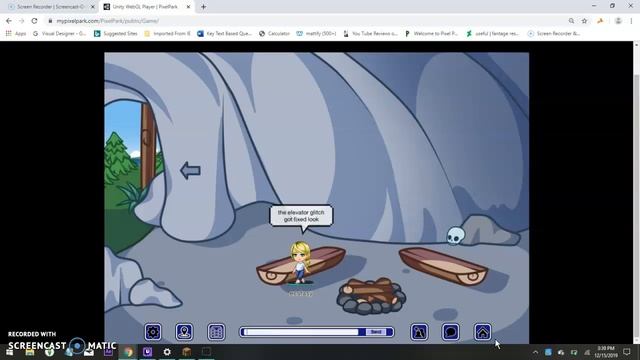Open the Chrome three-dot menu
The width and height of the screenshot is (640, 360).
(x=631, y=21)
